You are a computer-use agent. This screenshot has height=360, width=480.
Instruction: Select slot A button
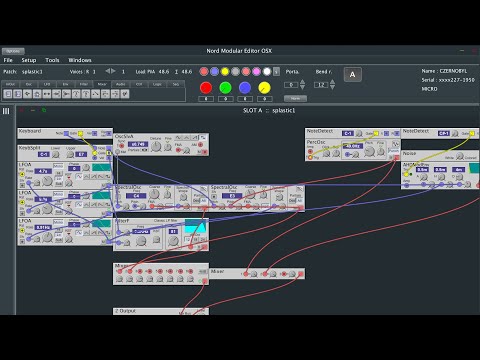click(352, 75)
